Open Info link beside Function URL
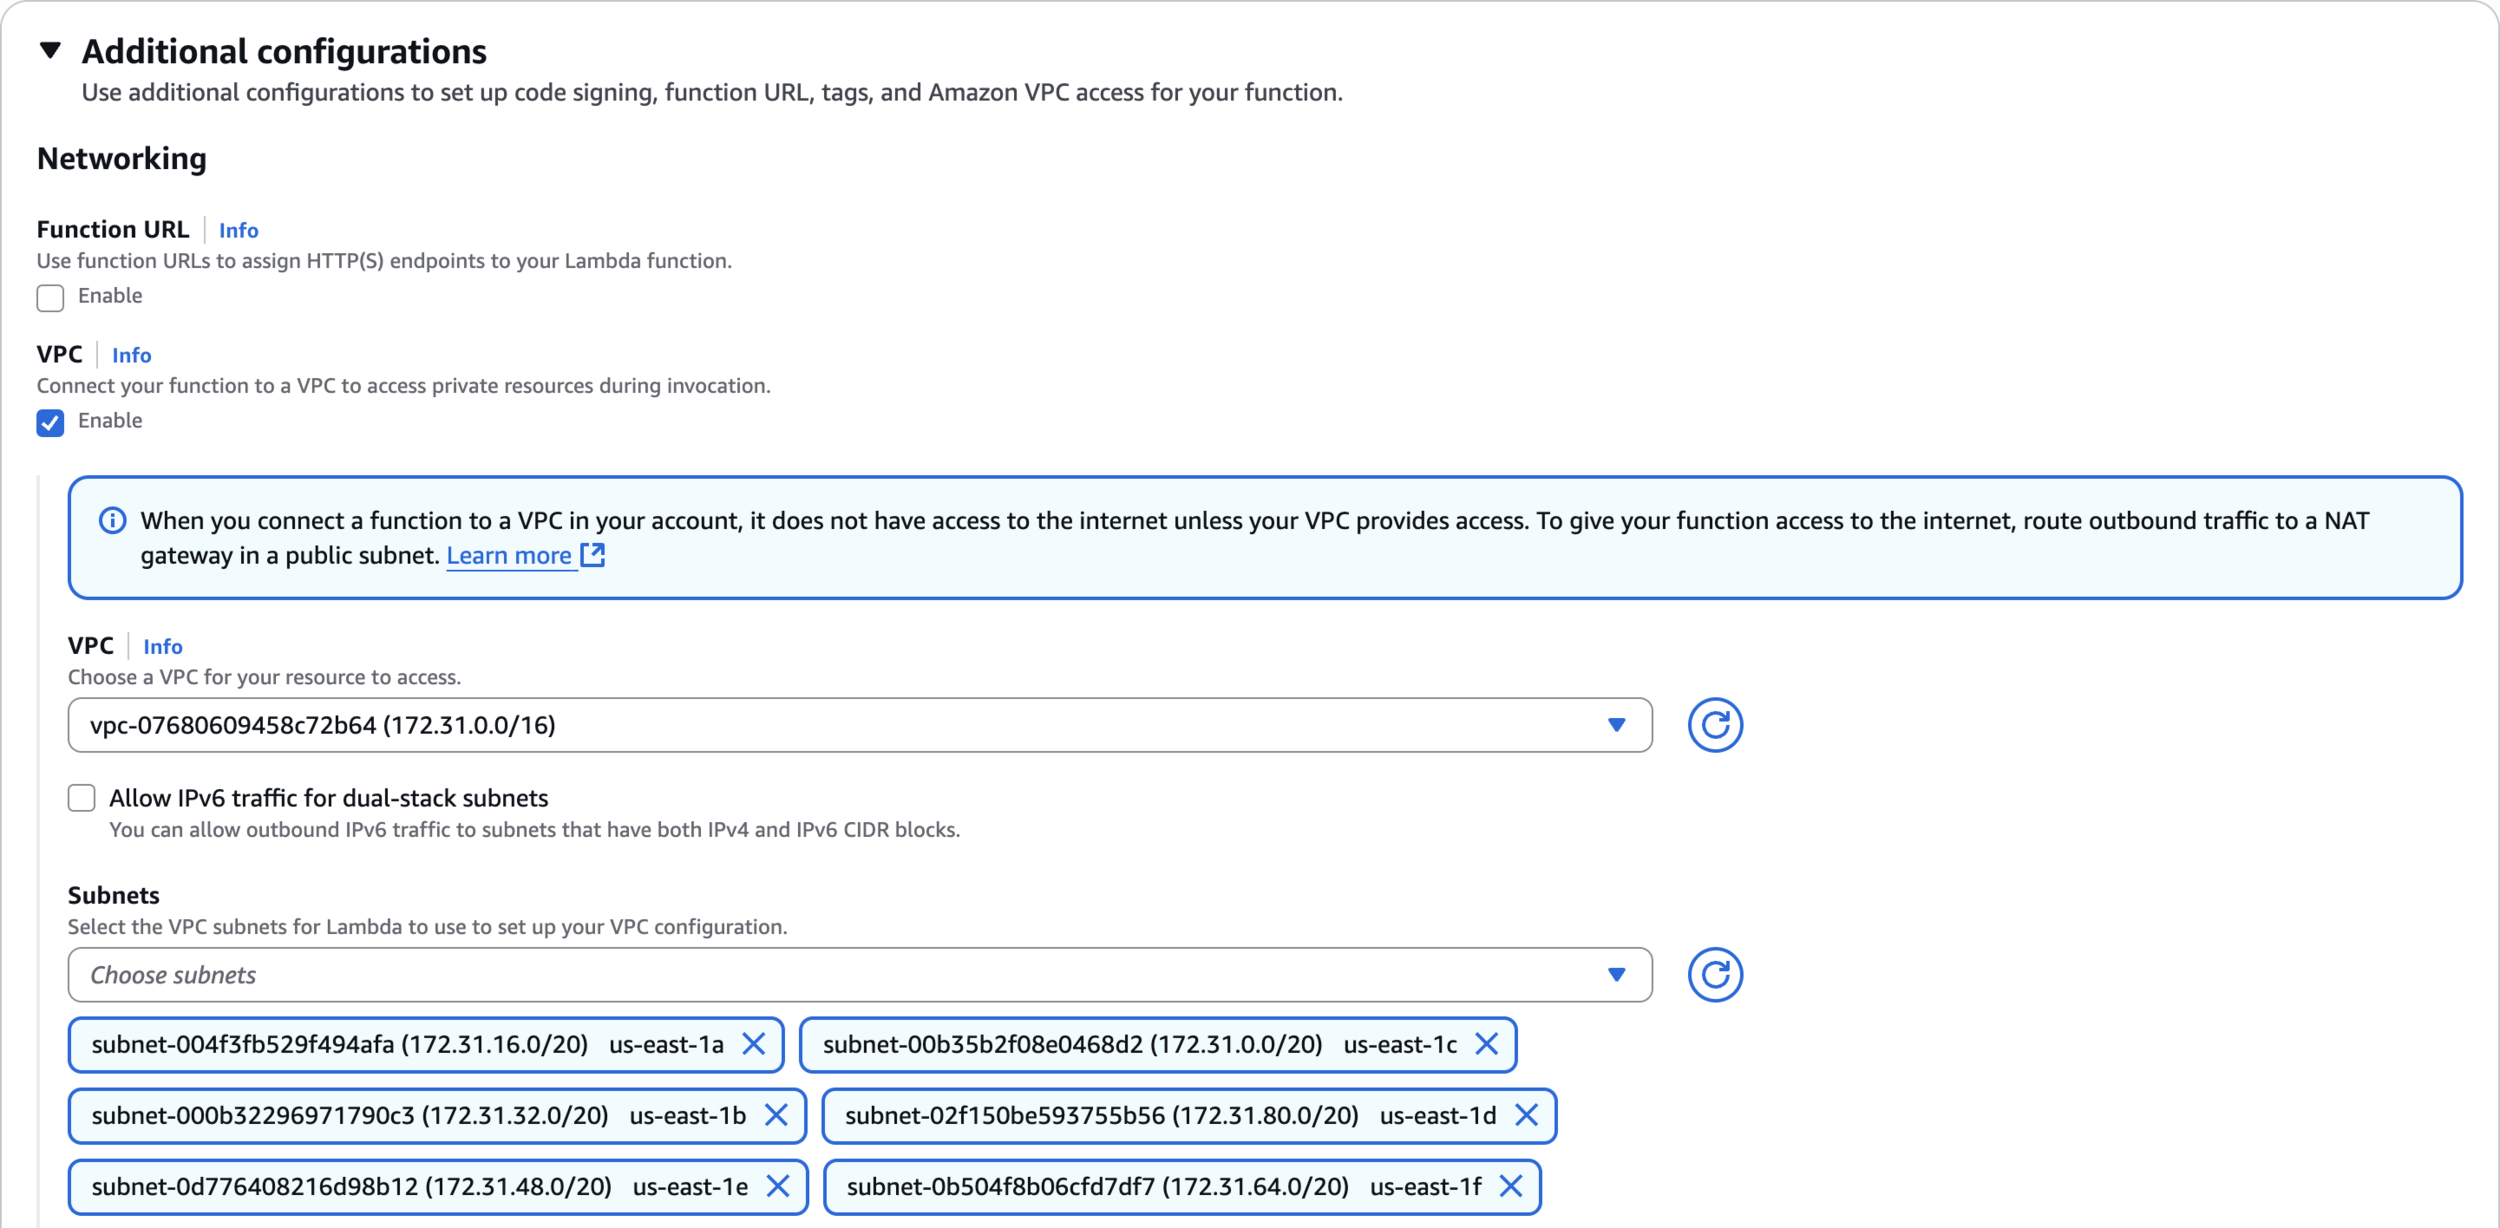This screenshot has width=2500, height=1228. tap(238, 231)
